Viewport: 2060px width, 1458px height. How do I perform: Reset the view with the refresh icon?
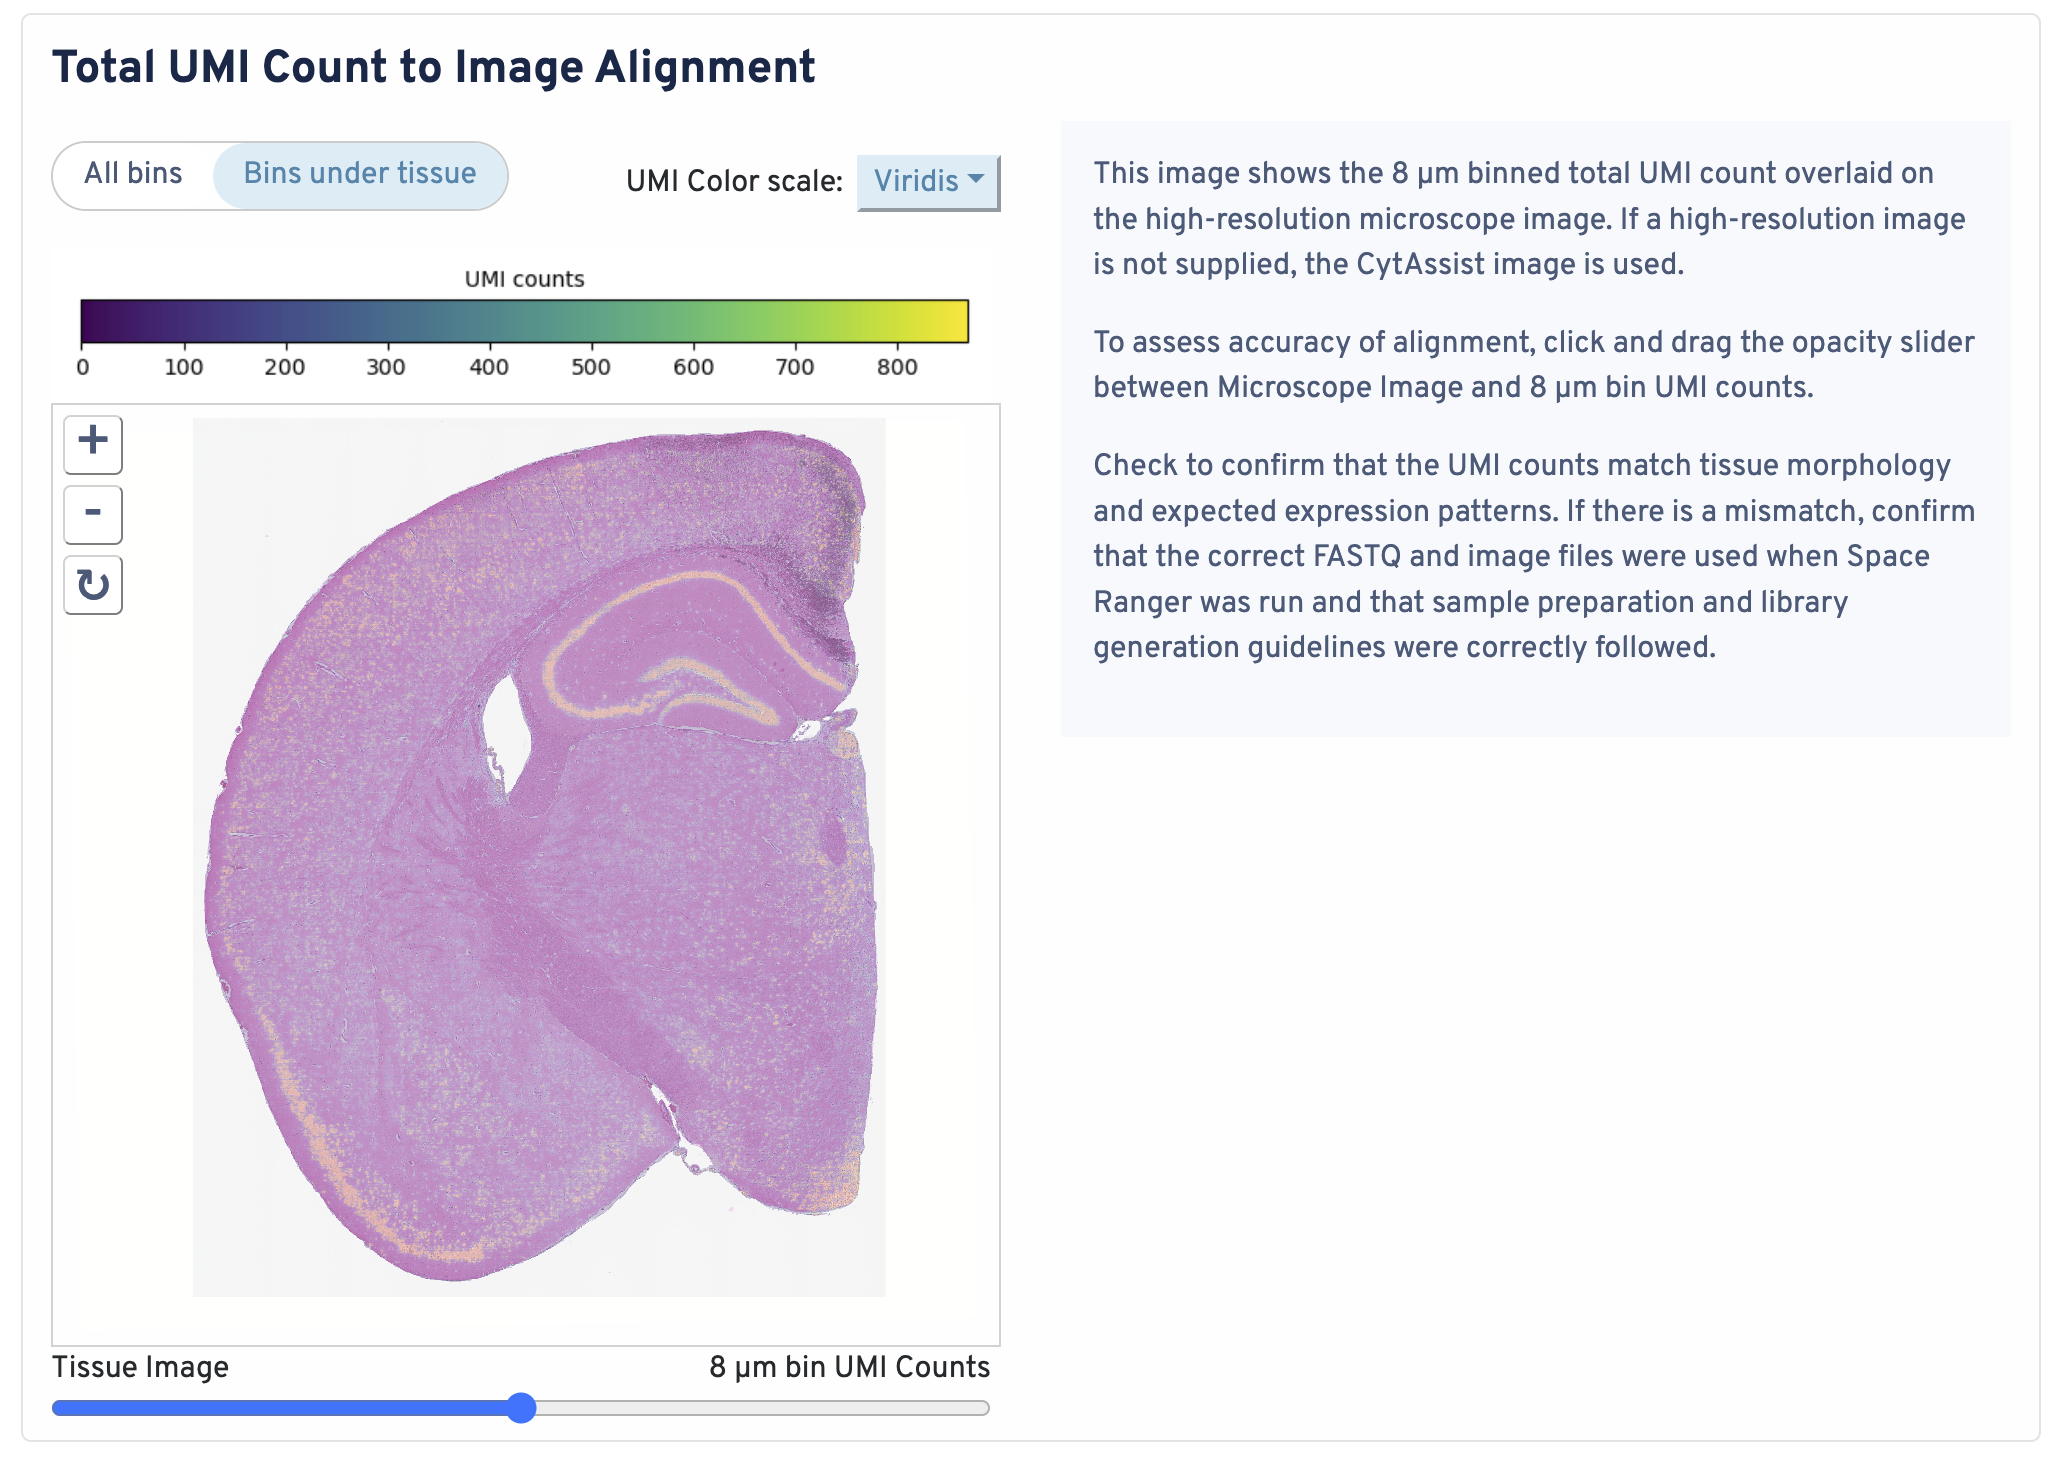(x=93, y=585)
